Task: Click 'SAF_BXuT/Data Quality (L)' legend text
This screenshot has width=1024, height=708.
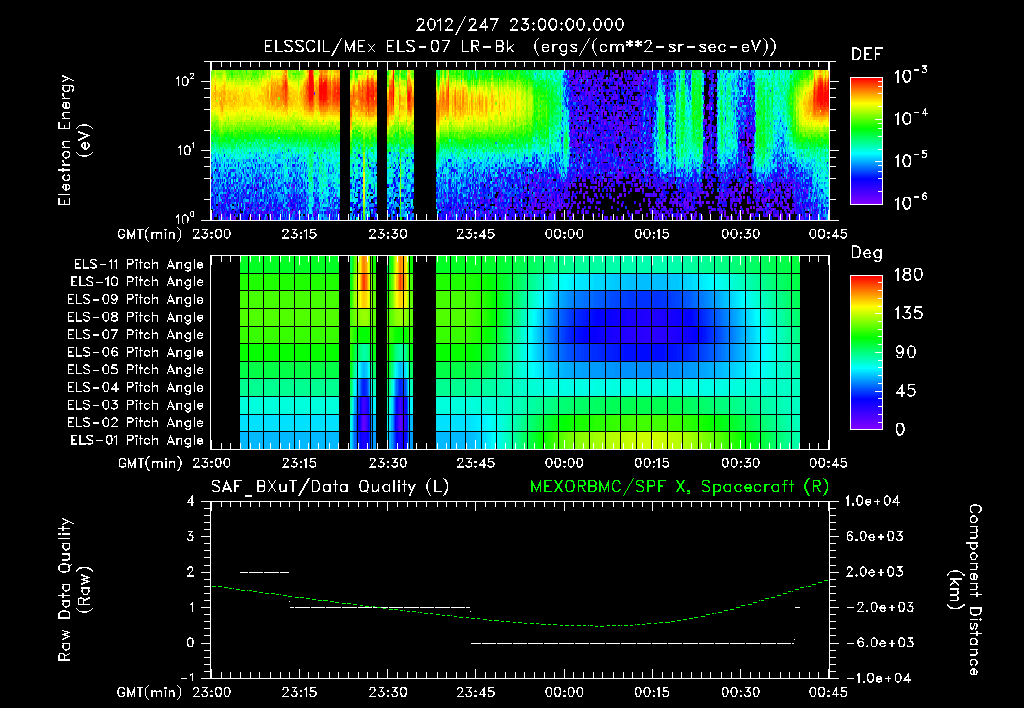Action: [x=330, y=487]
